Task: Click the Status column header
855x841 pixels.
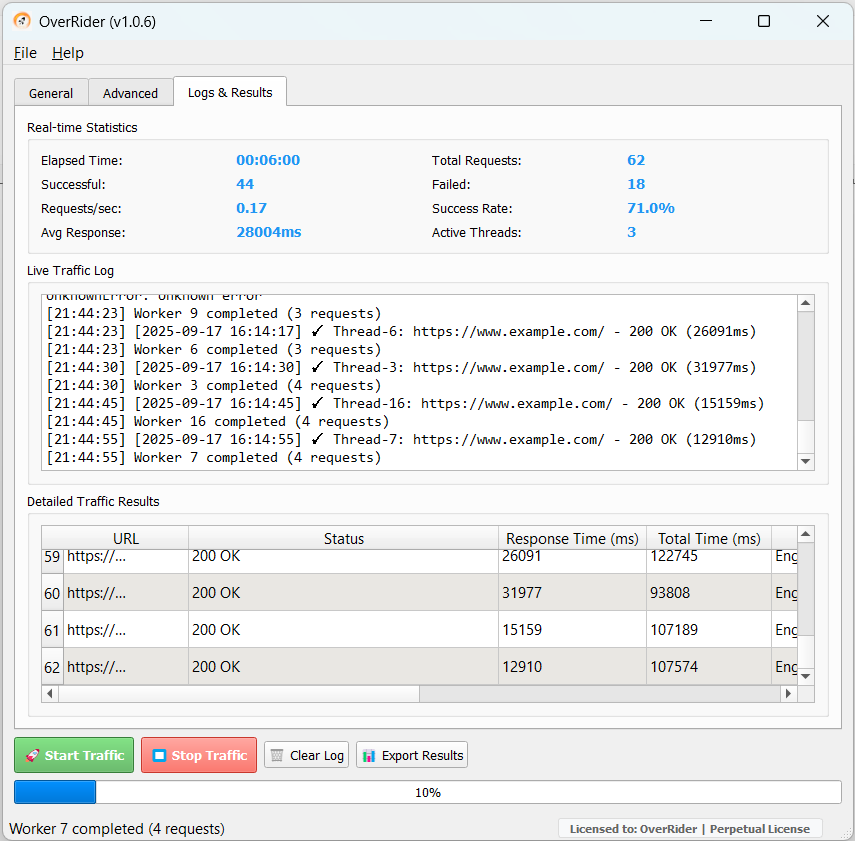Action: click(x=343, y=539)
